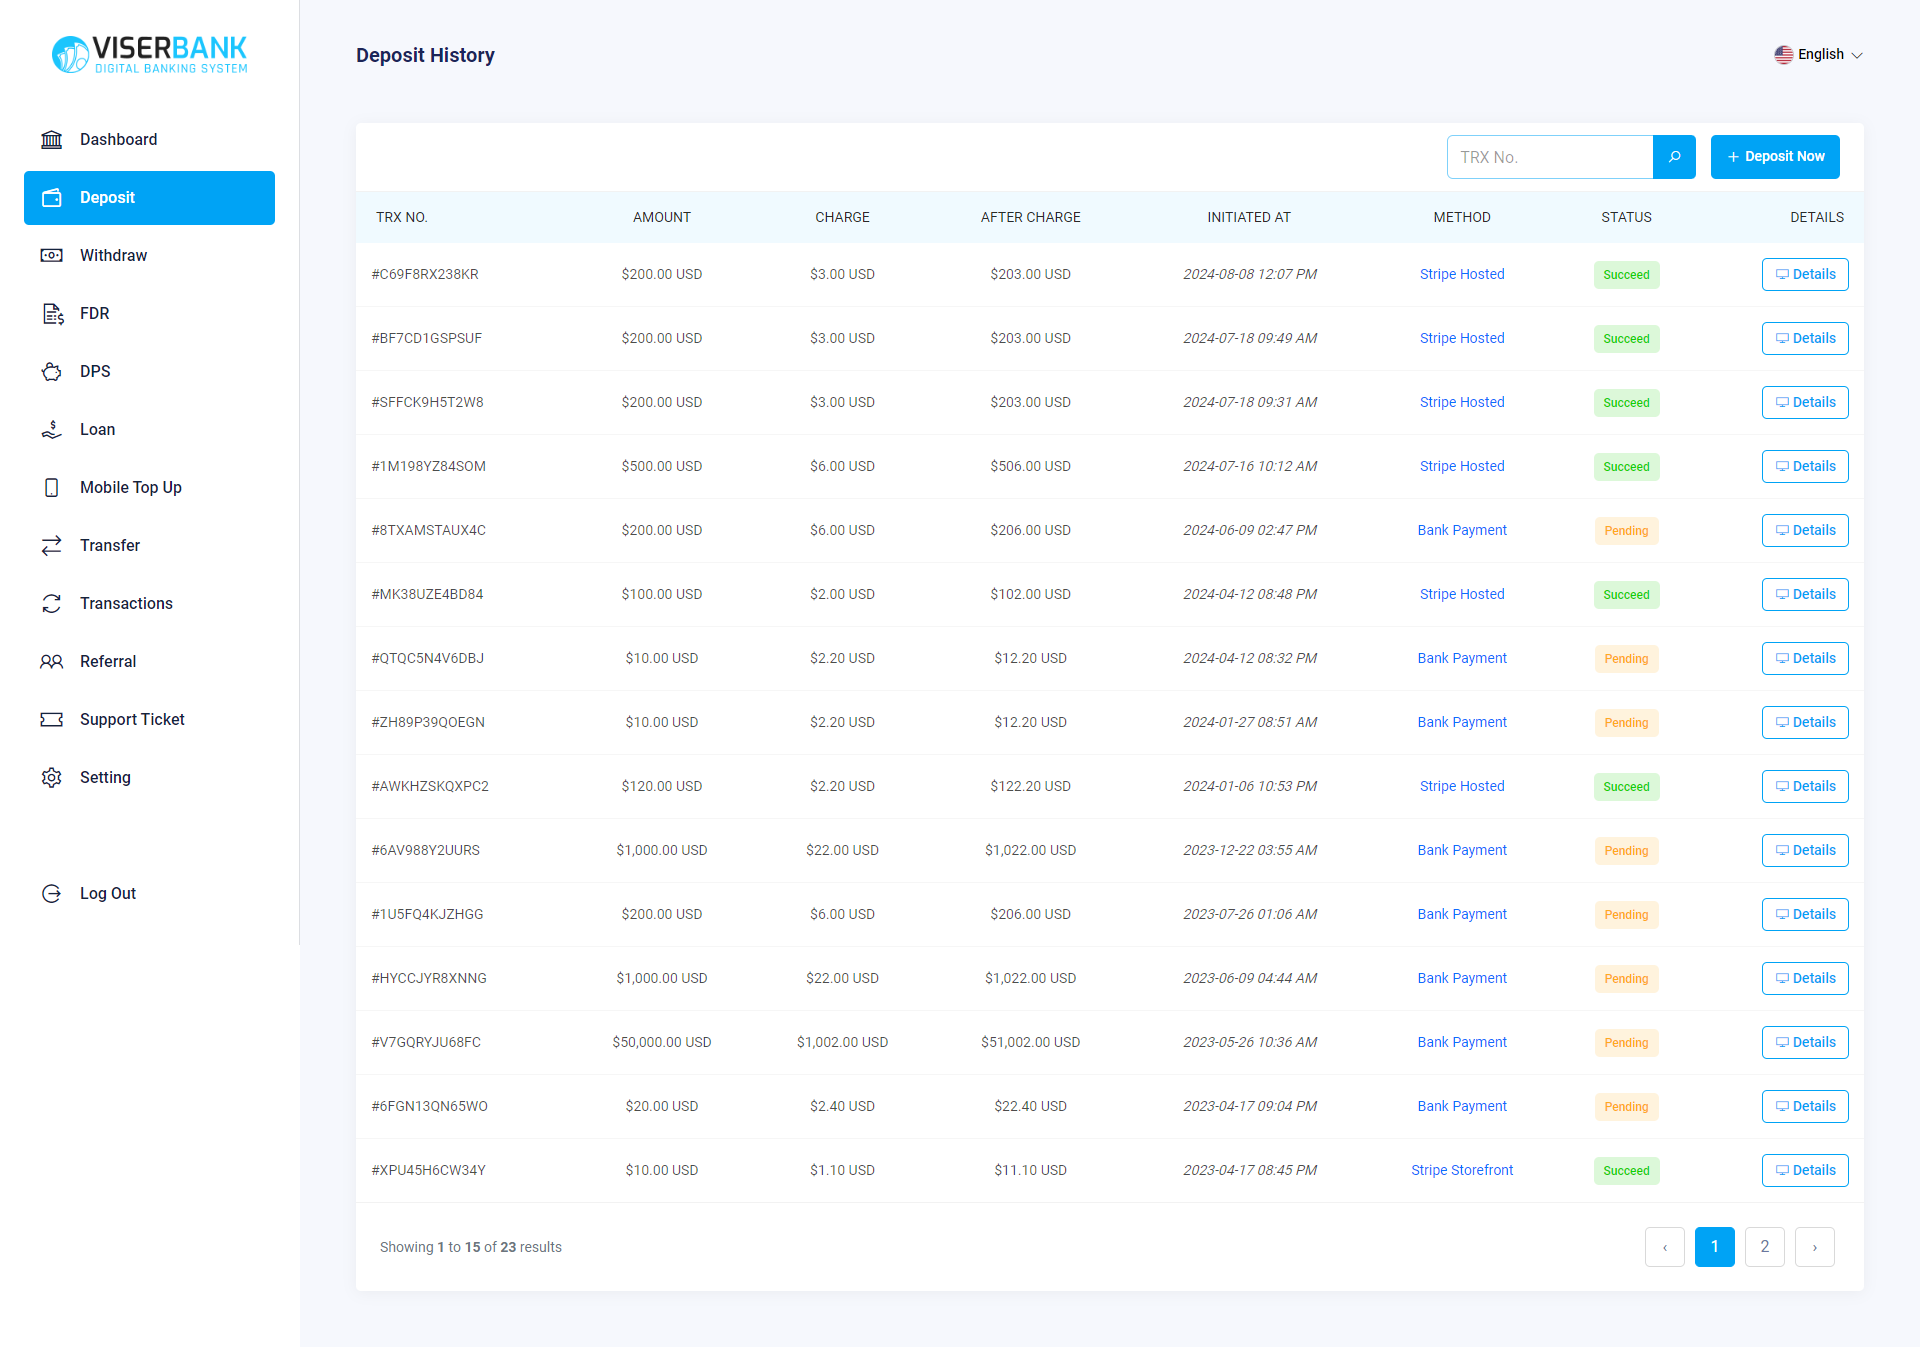Focus the TRX No. search field
1920x1347 pixels.
coord(1549,157)
